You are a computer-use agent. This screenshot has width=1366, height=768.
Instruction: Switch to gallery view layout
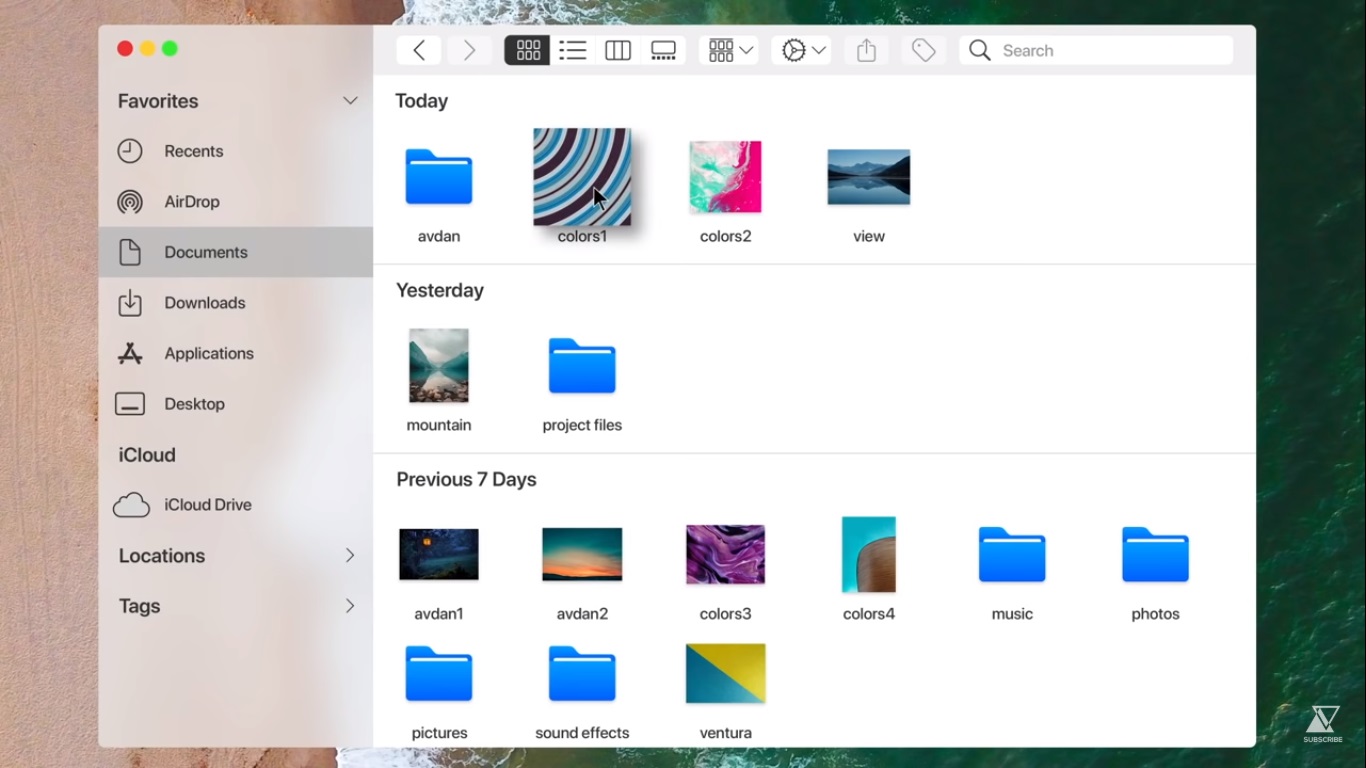pyautogui.click(x=663, y=51)
